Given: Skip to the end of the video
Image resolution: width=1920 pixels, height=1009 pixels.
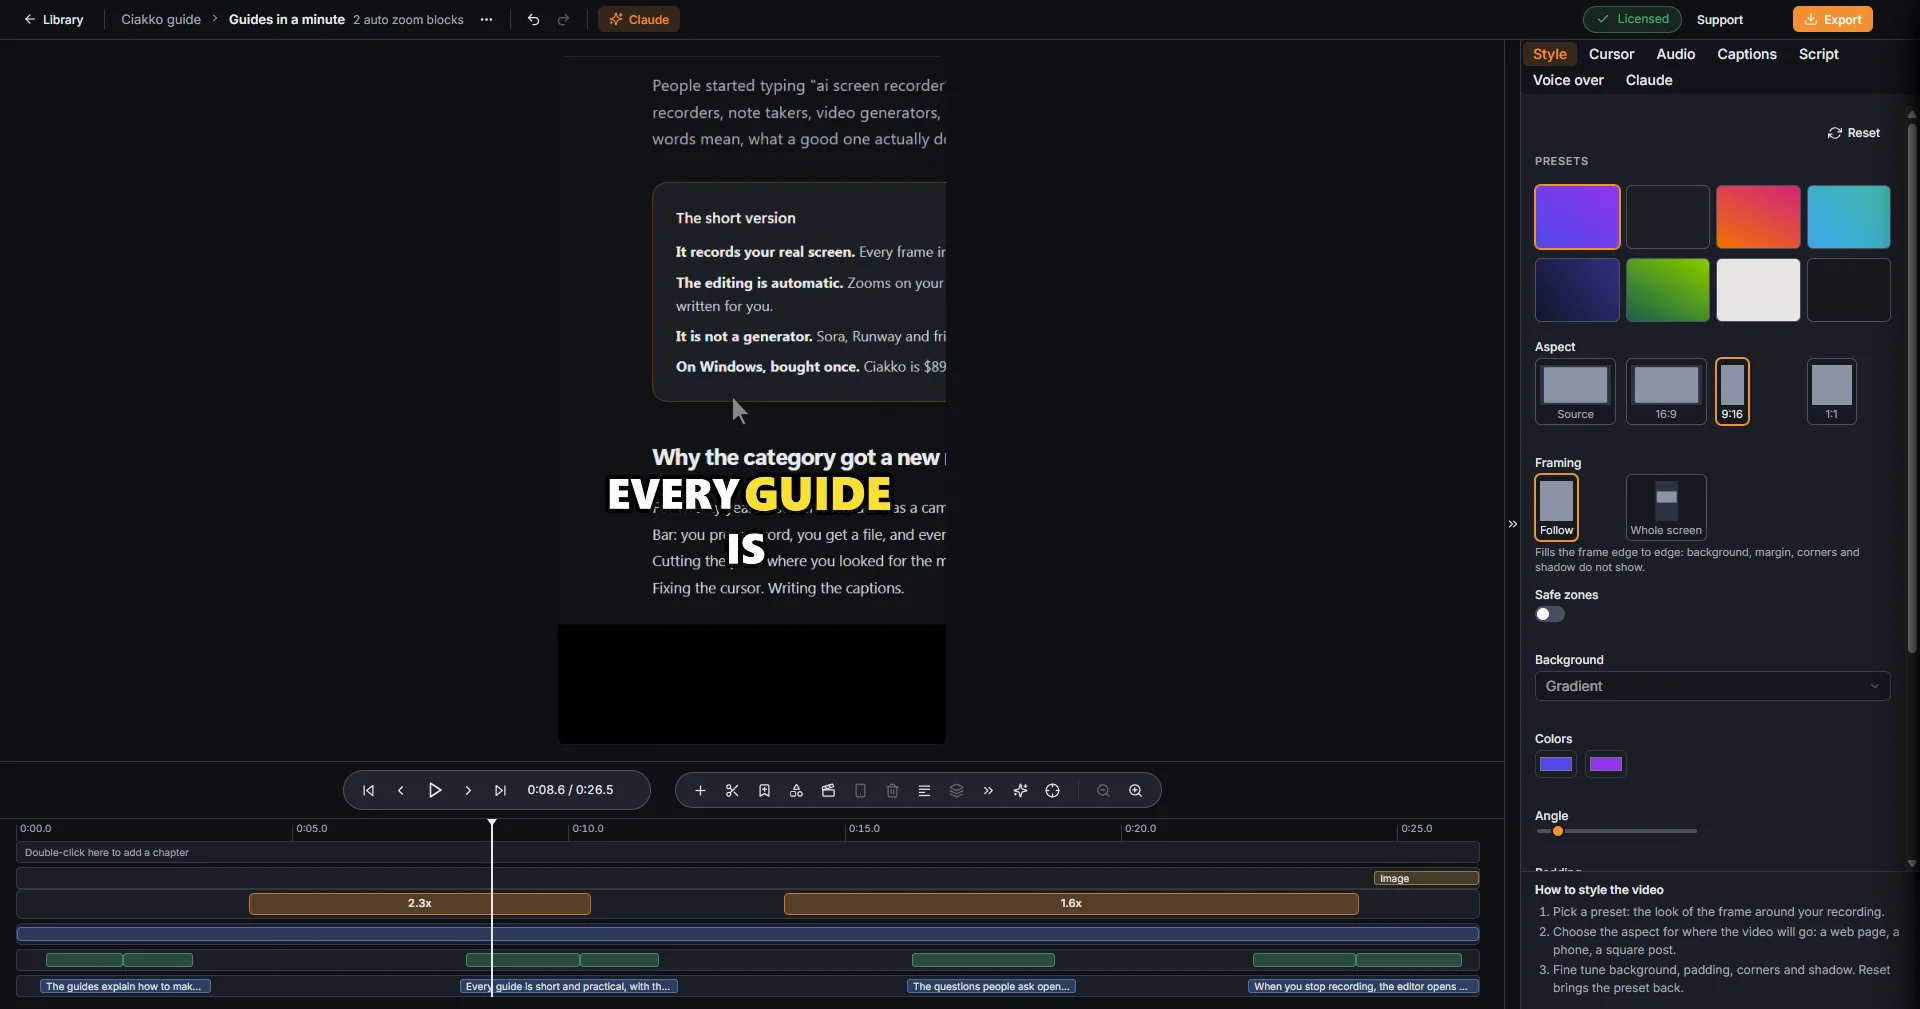Looking at the screenshot, I should coord(500,790).
